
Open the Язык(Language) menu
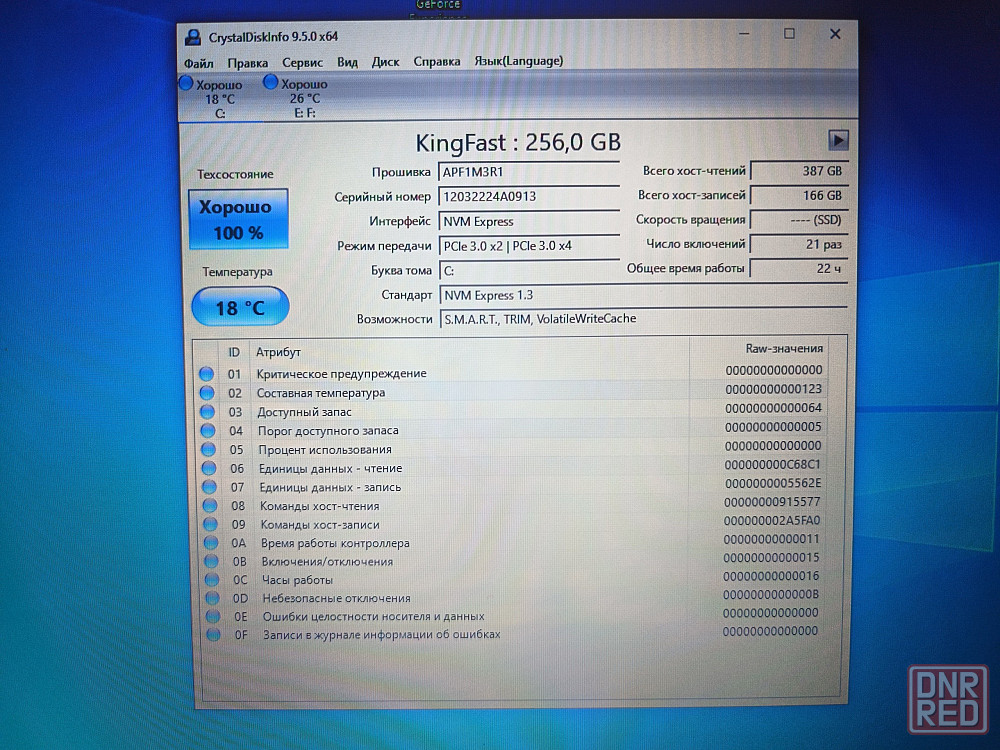pyautogui.click(x=518, y=61)
